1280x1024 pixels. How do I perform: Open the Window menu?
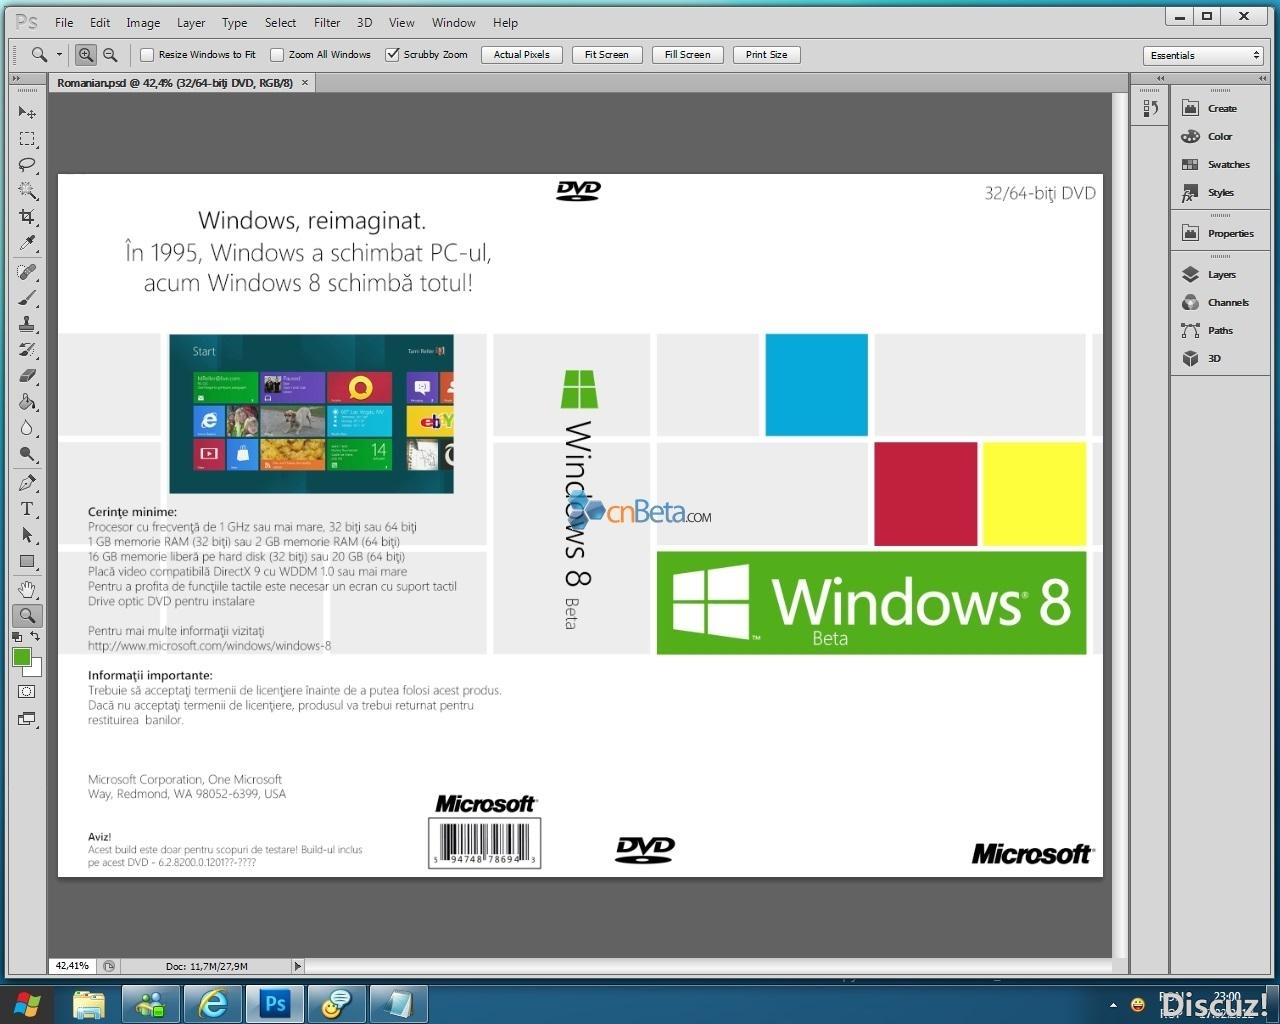click(454, 22)
